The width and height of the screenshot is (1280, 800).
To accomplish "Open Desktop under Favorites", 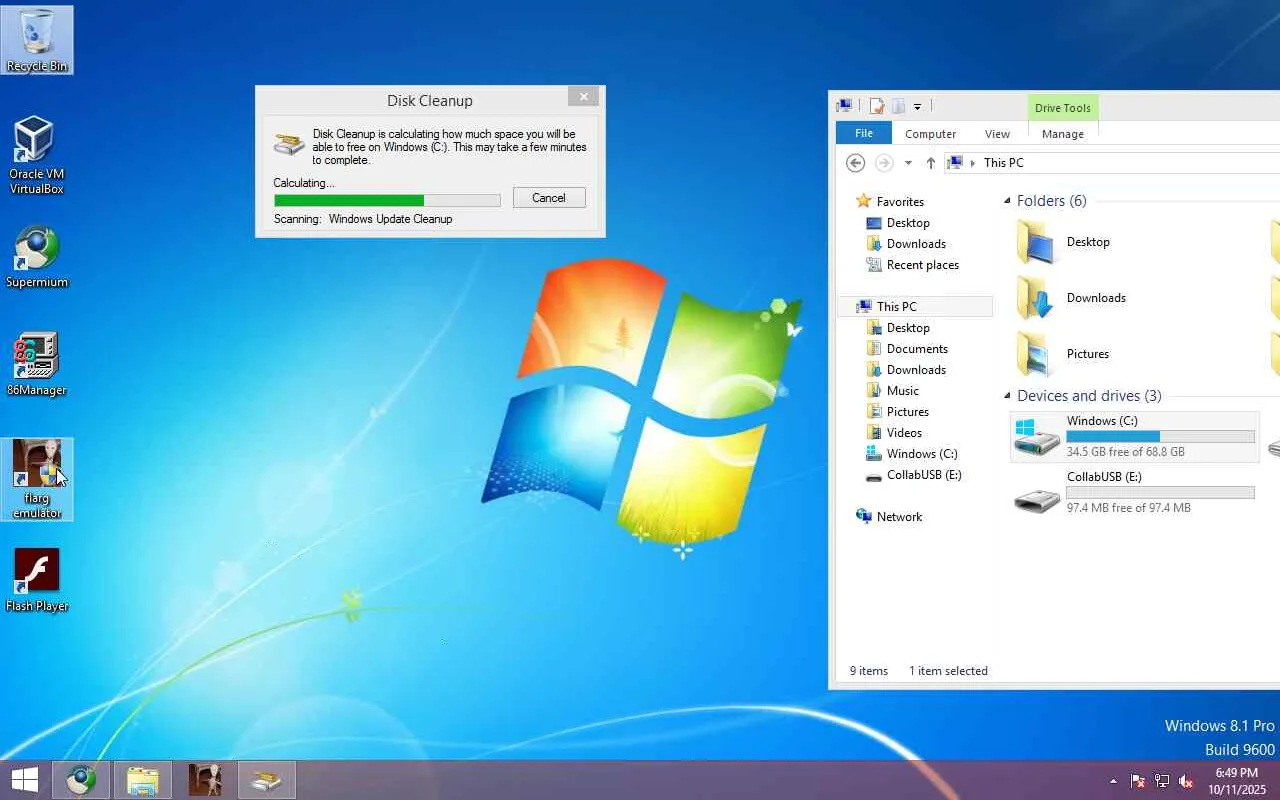I will click(908, 223).
